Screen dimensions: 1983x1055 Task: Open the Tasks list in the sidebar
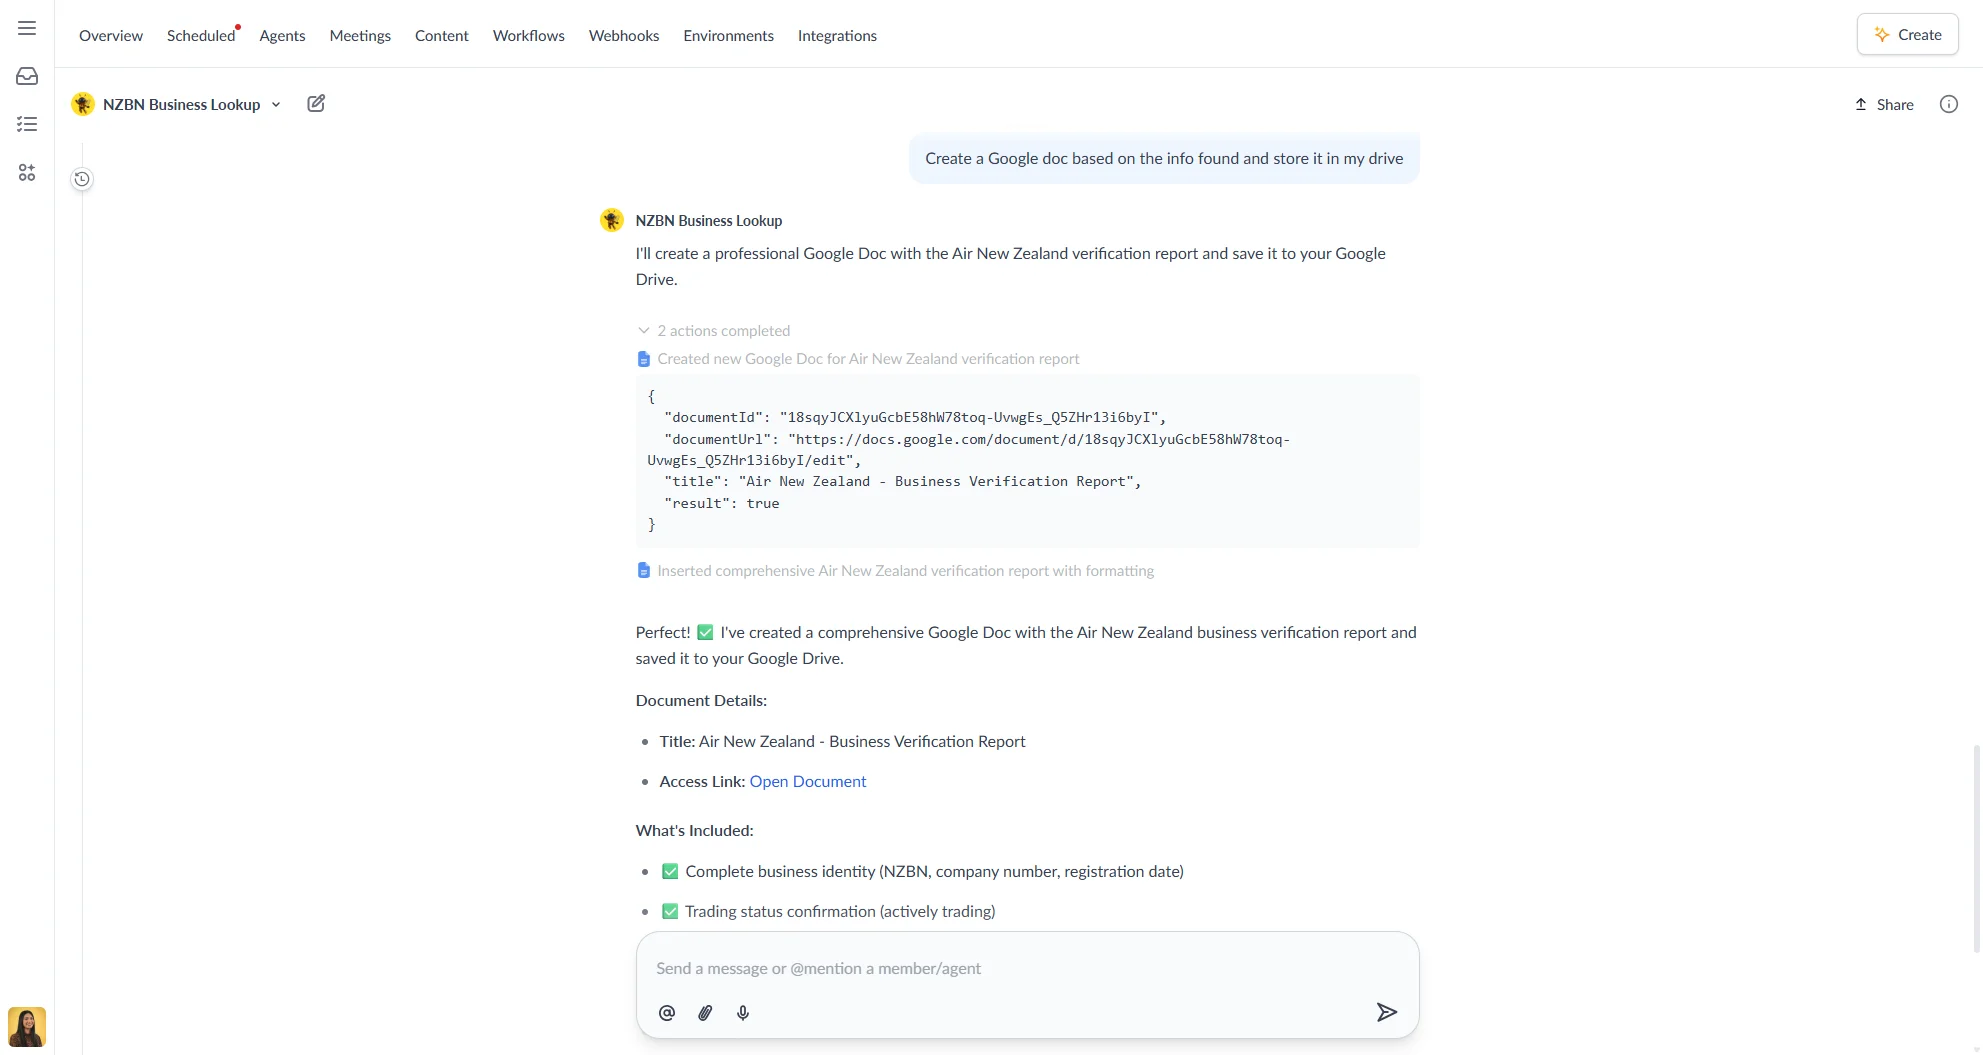[26, 123]
